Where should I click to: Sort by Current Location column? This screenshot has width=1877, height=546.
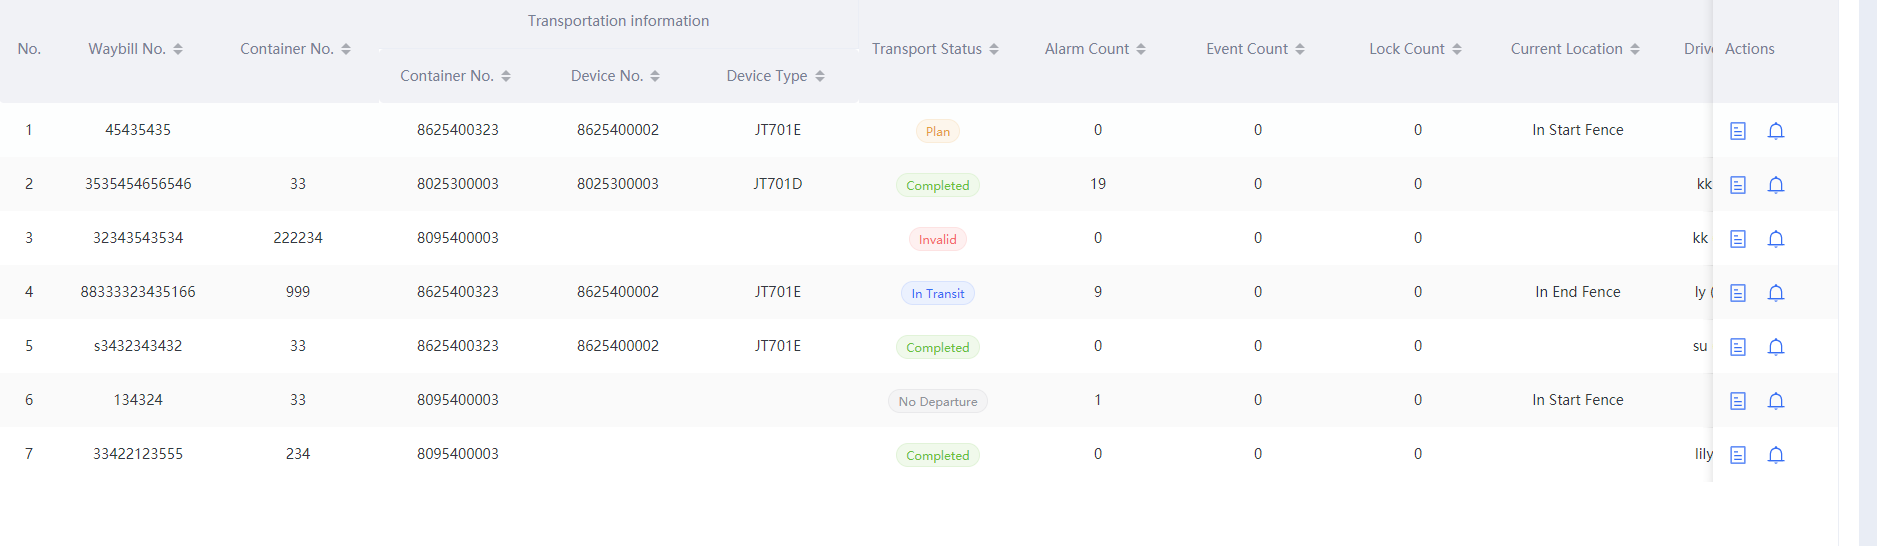1635,49
